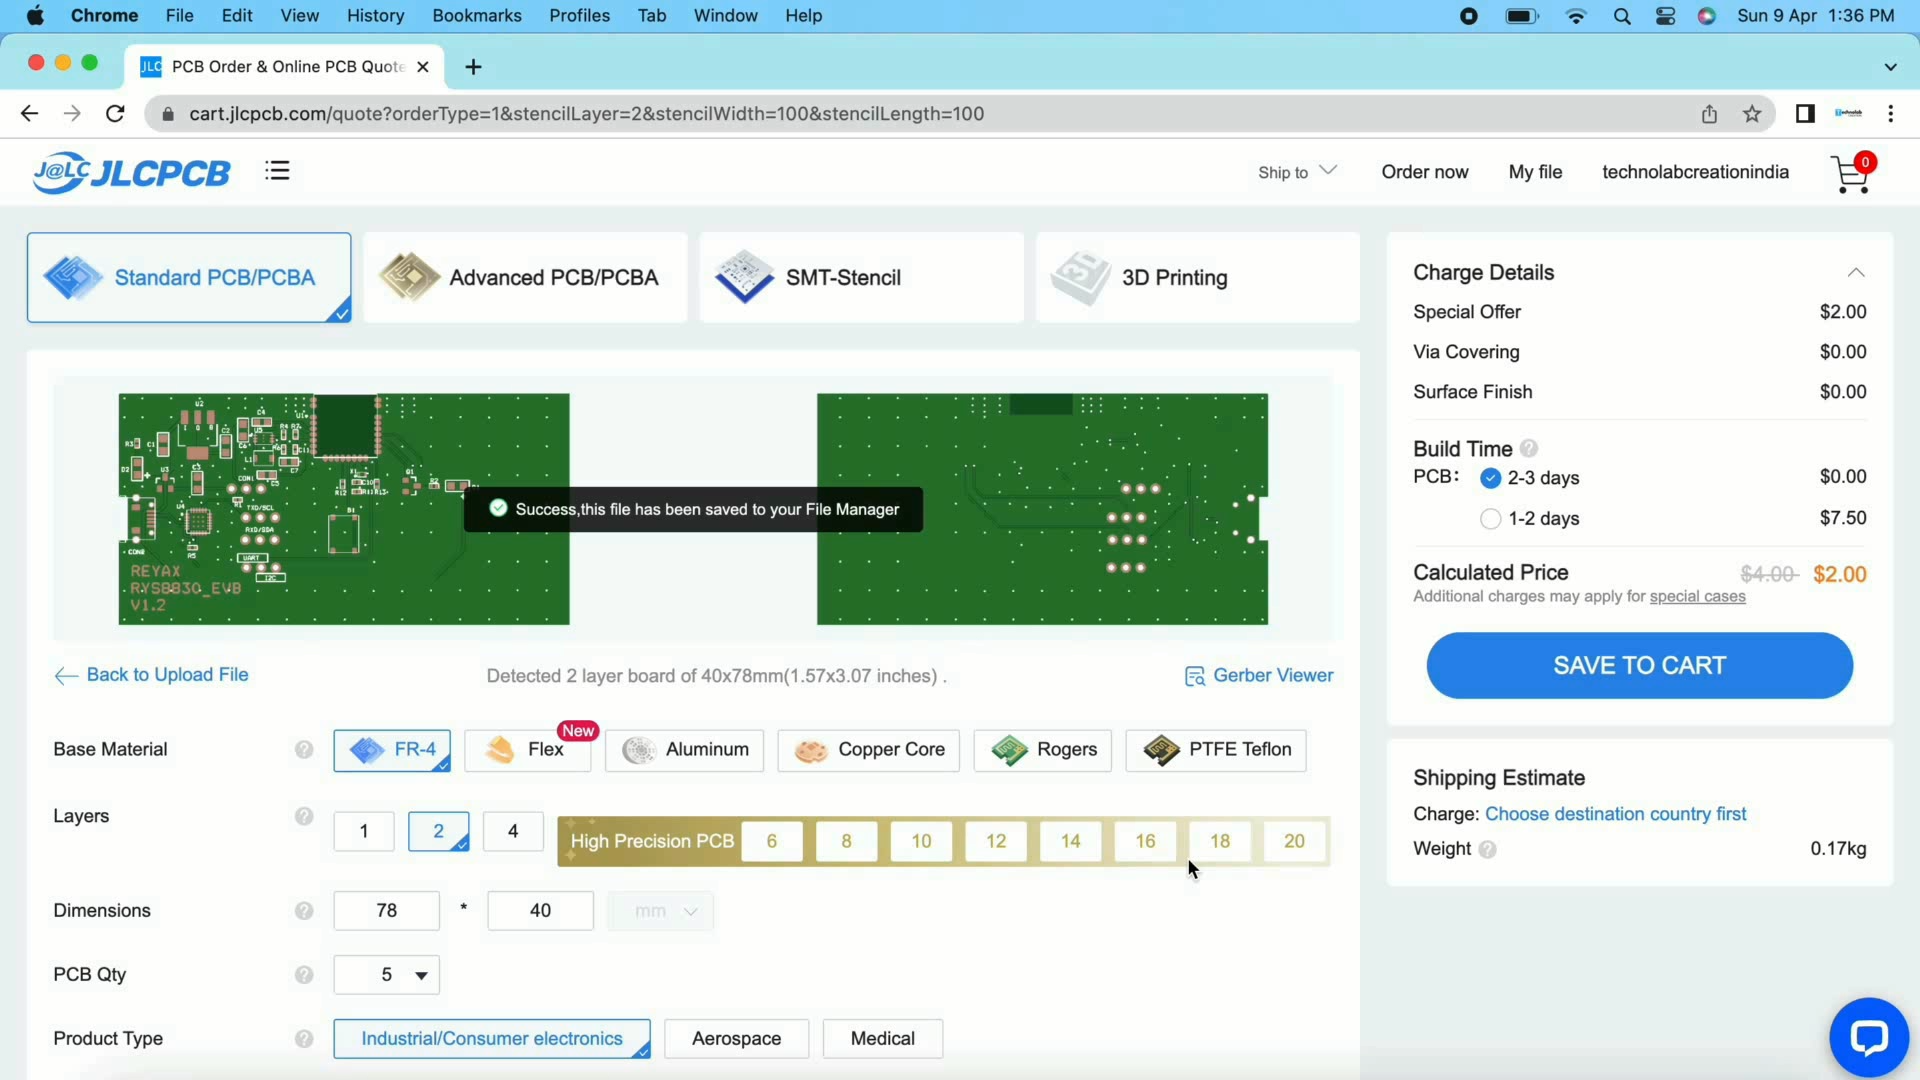This screenshot has width=1920, height=1080.
Task: Expand the Ship to dropdown
Action: [1297, 172]
